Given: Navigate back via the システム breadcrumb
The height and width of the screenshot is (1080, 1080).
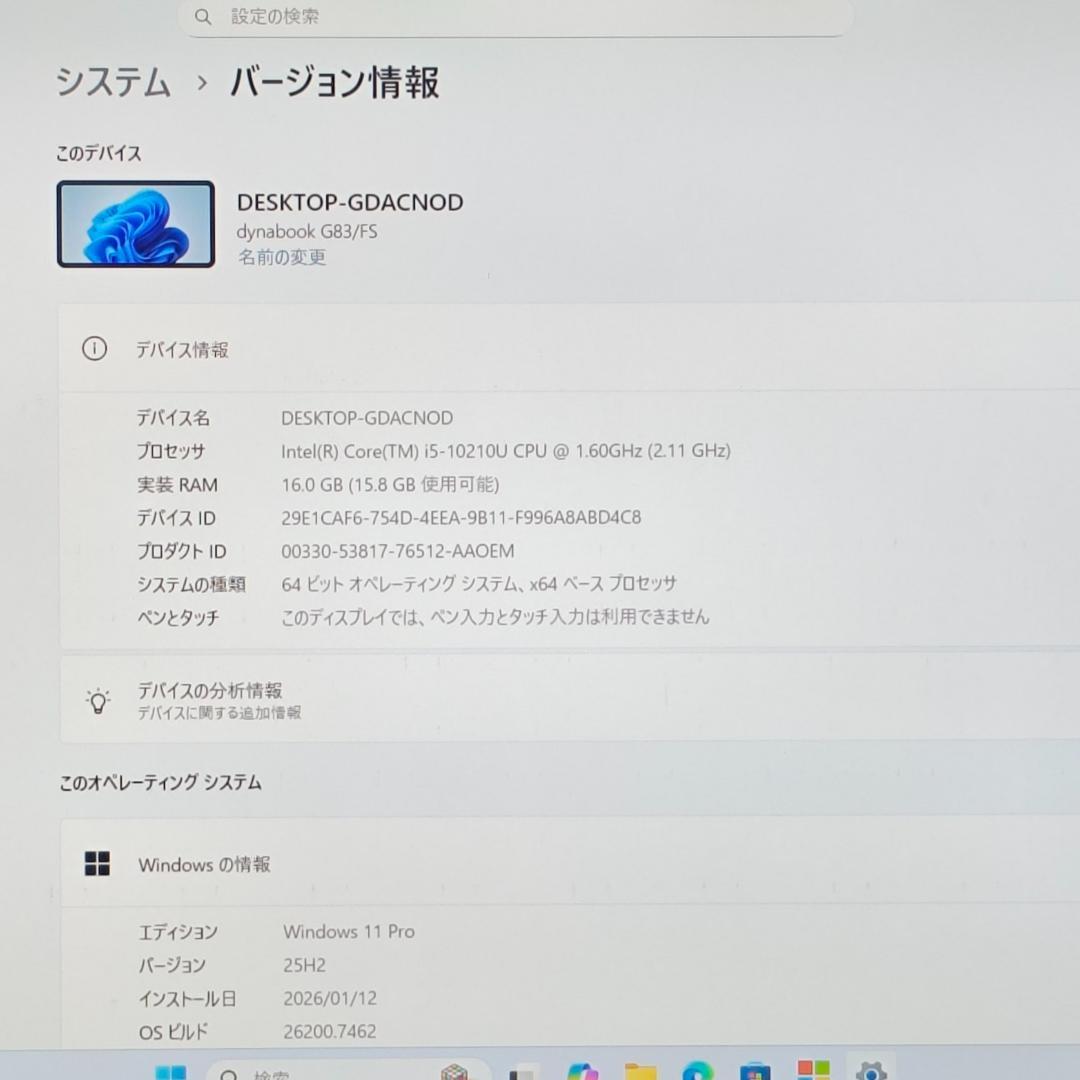Looking at the screenshot, I should click(x=113, y=84).
